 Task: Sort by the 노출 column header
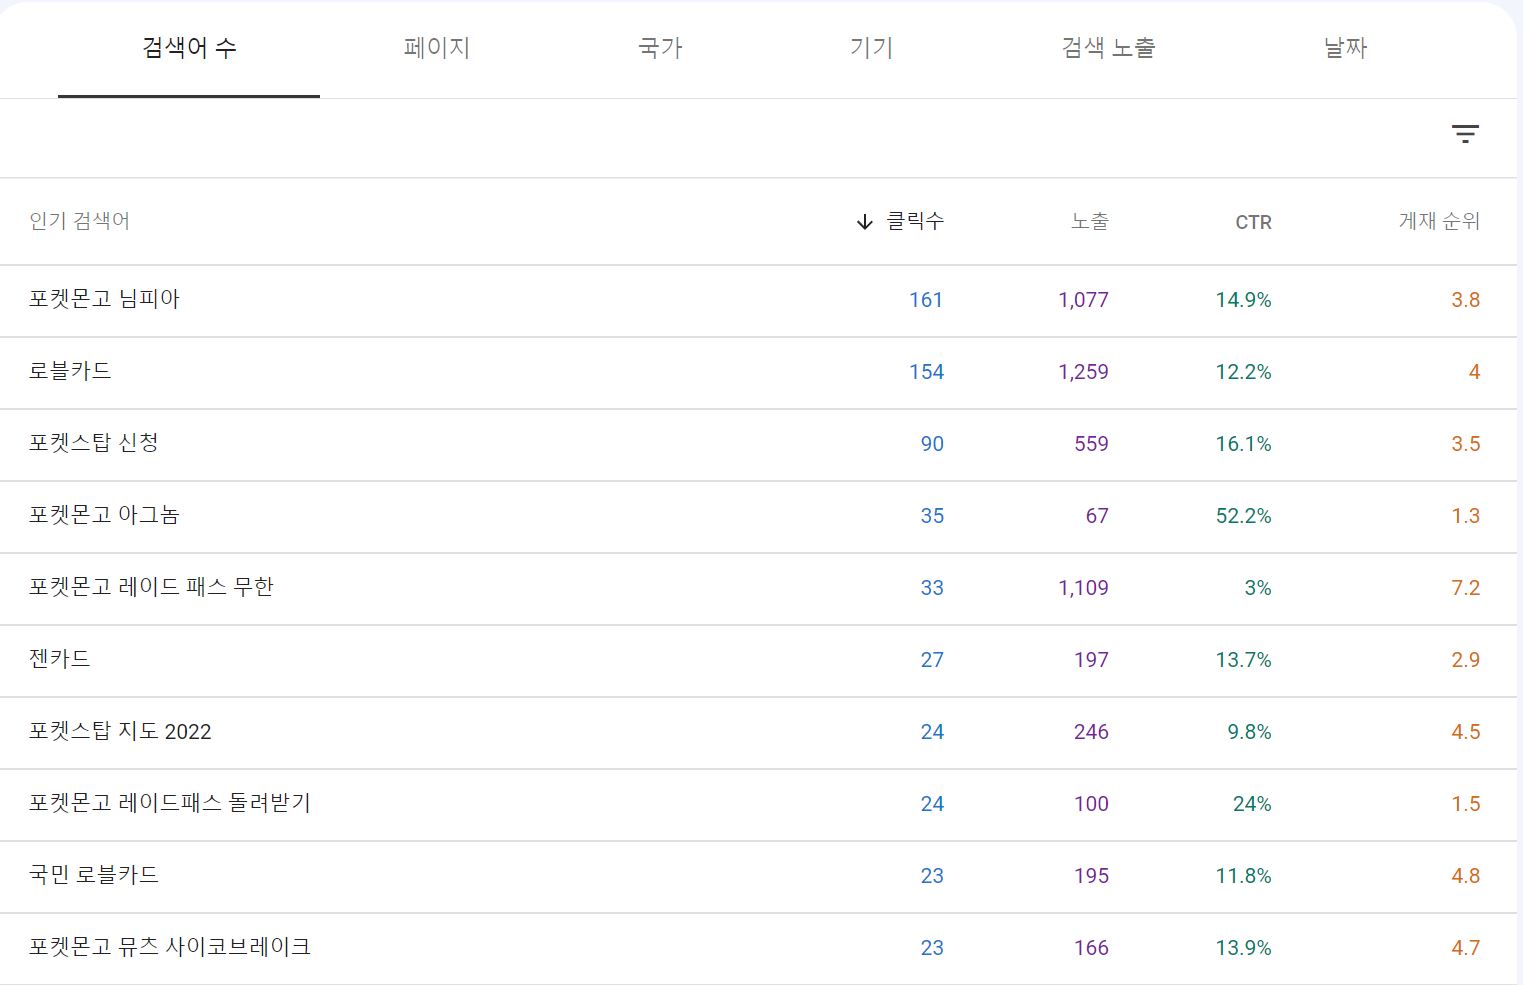1090,221
